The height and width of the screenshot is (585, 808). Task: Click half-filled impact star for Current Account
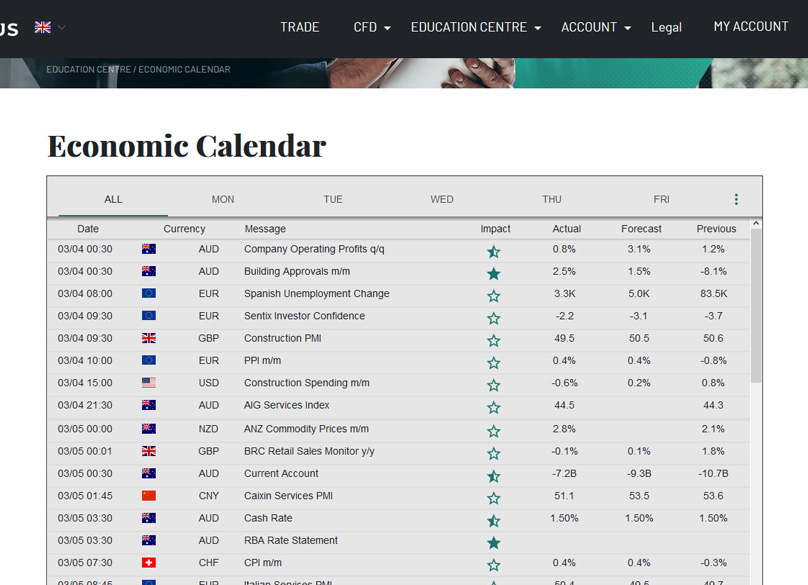[x=494, y=476]
